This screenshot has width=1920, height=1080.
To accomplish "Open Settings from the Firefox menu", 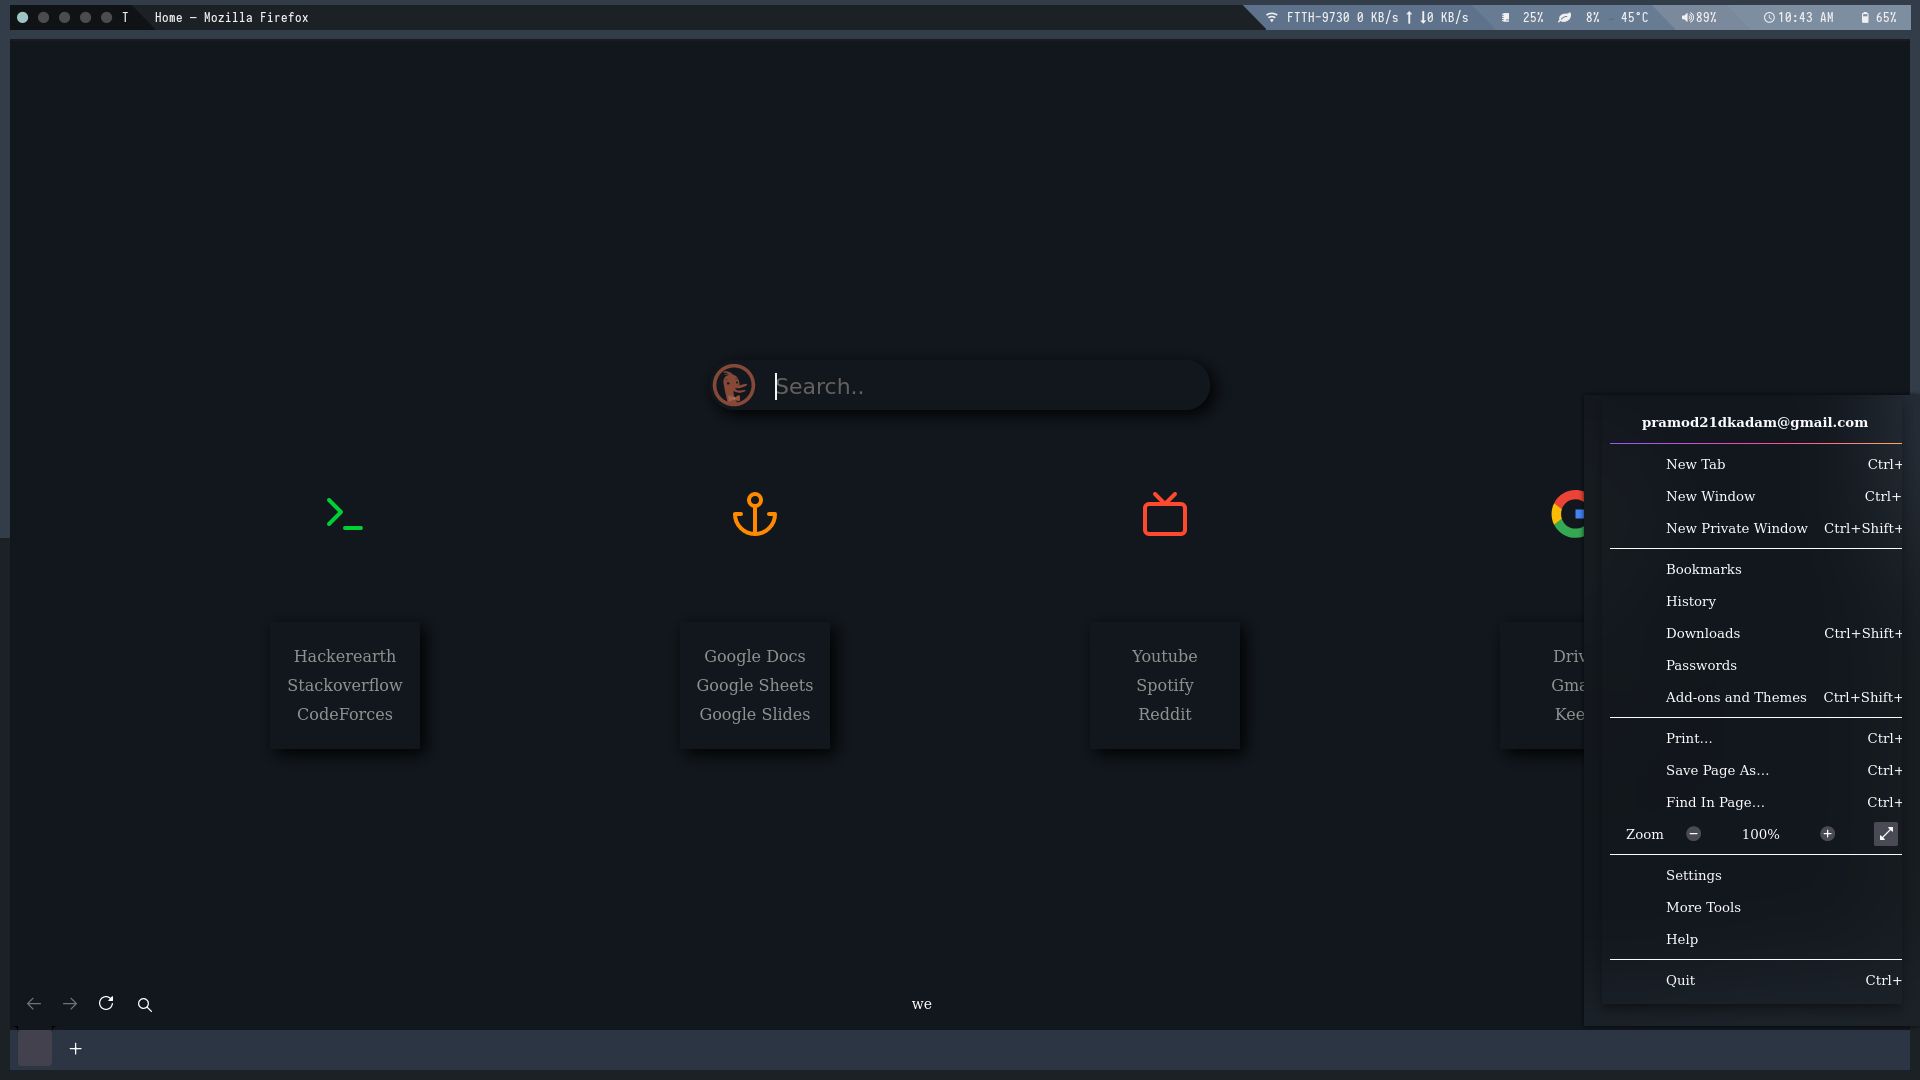I will pos(1693,875).
